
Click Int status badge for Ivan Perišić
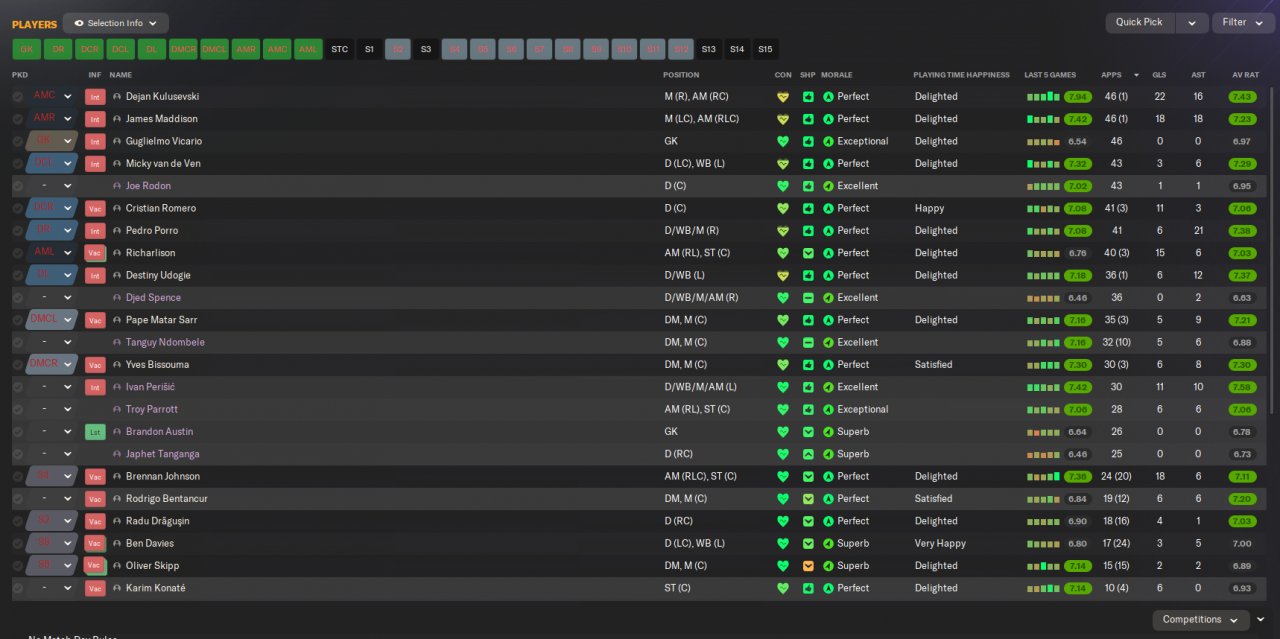click(x=95, y=387)
